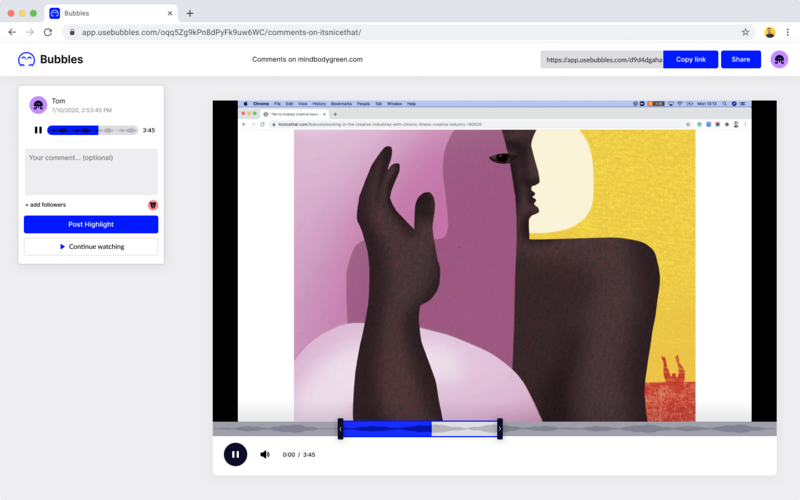The image size is (800, 500).
Task: Post the highlight with the blue button
Action: click(91, 224)
